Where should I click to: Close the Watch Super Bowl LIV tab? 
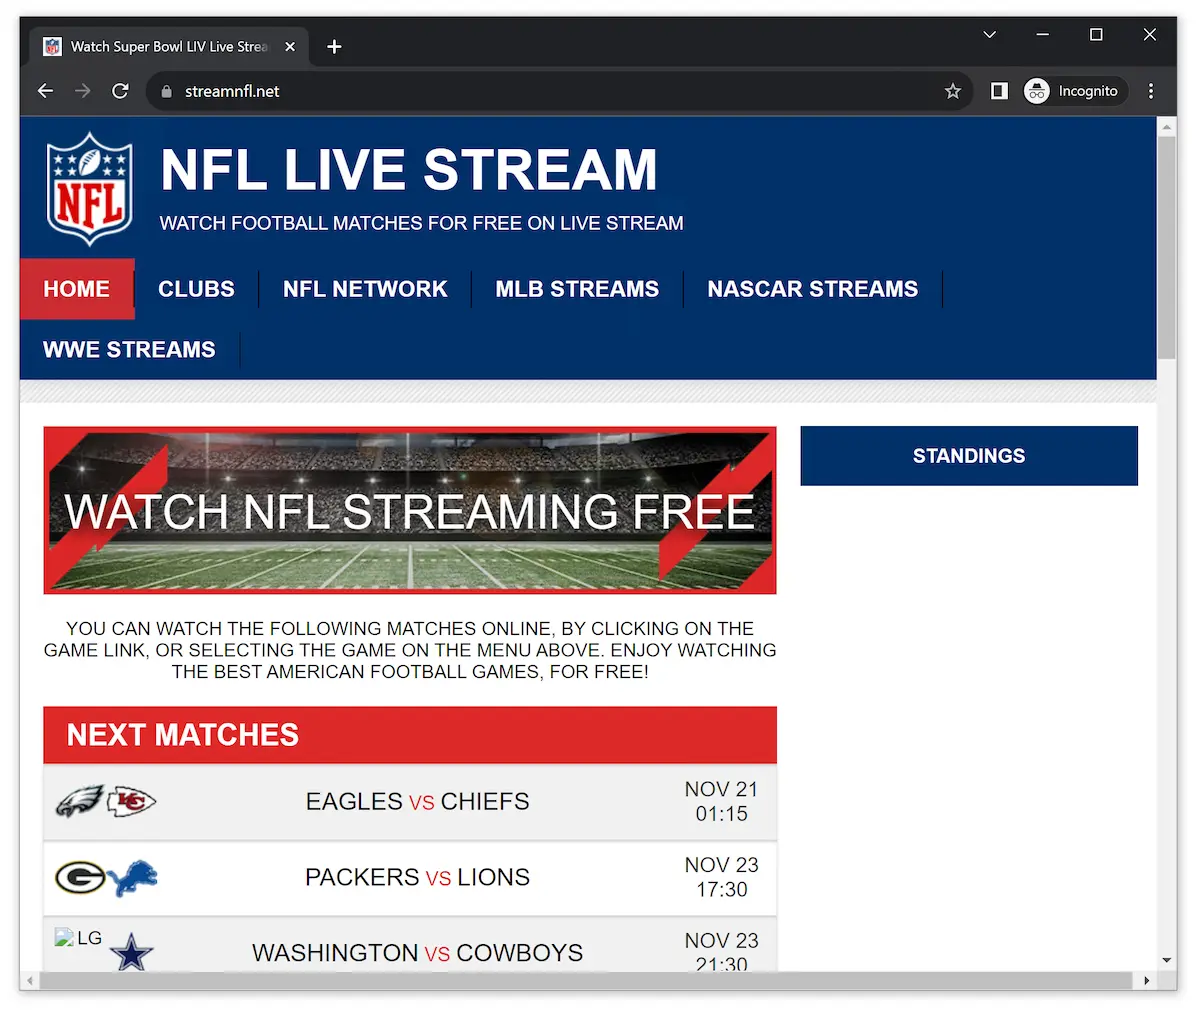pyautogui.click(x=290, y=46)
